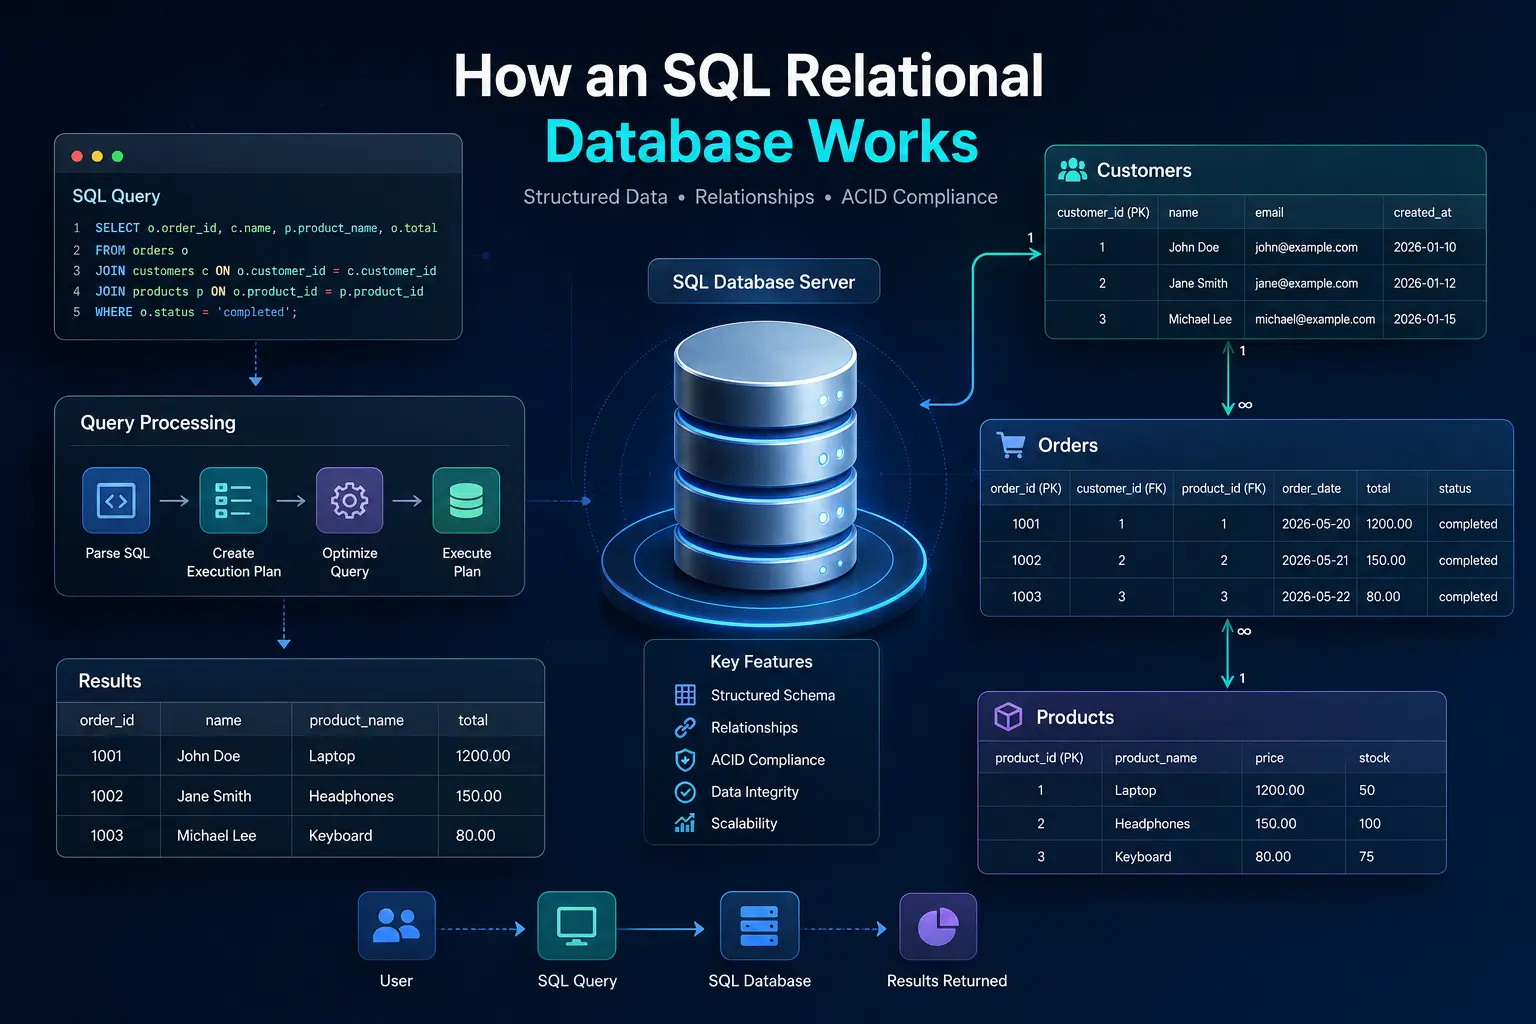The width and height of the screenshot is (1536, 1024).
Task: Click the Key Features heading
Action: pyautogui.click(x=761, y=662)
